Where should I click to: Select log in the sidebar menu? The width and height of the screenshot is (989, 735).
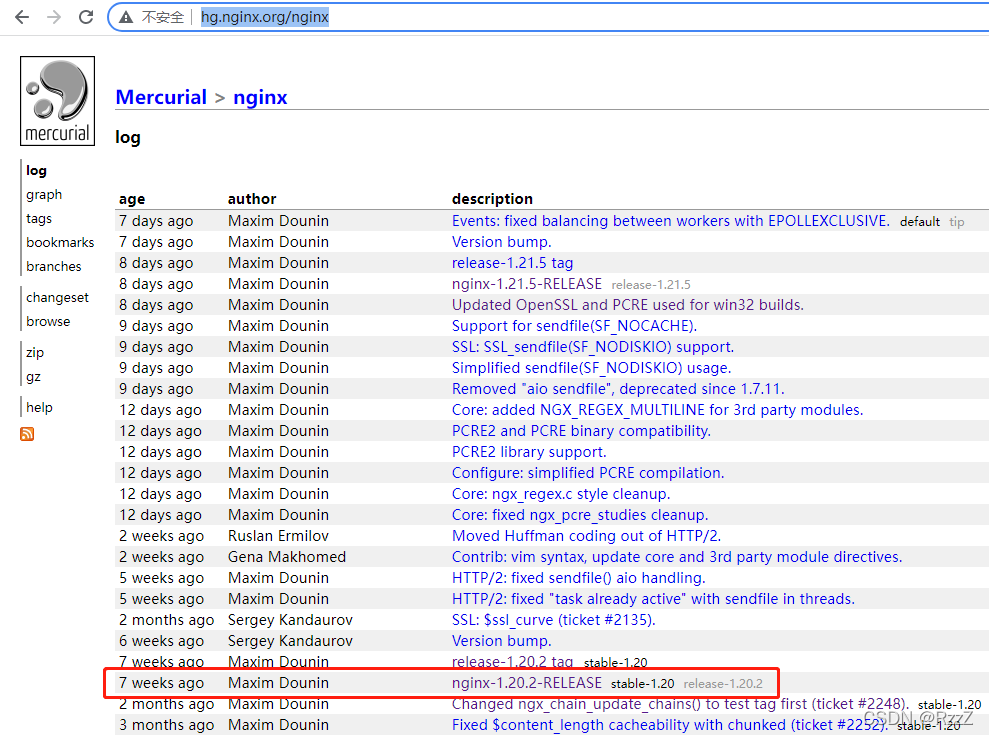coord(37,170)
